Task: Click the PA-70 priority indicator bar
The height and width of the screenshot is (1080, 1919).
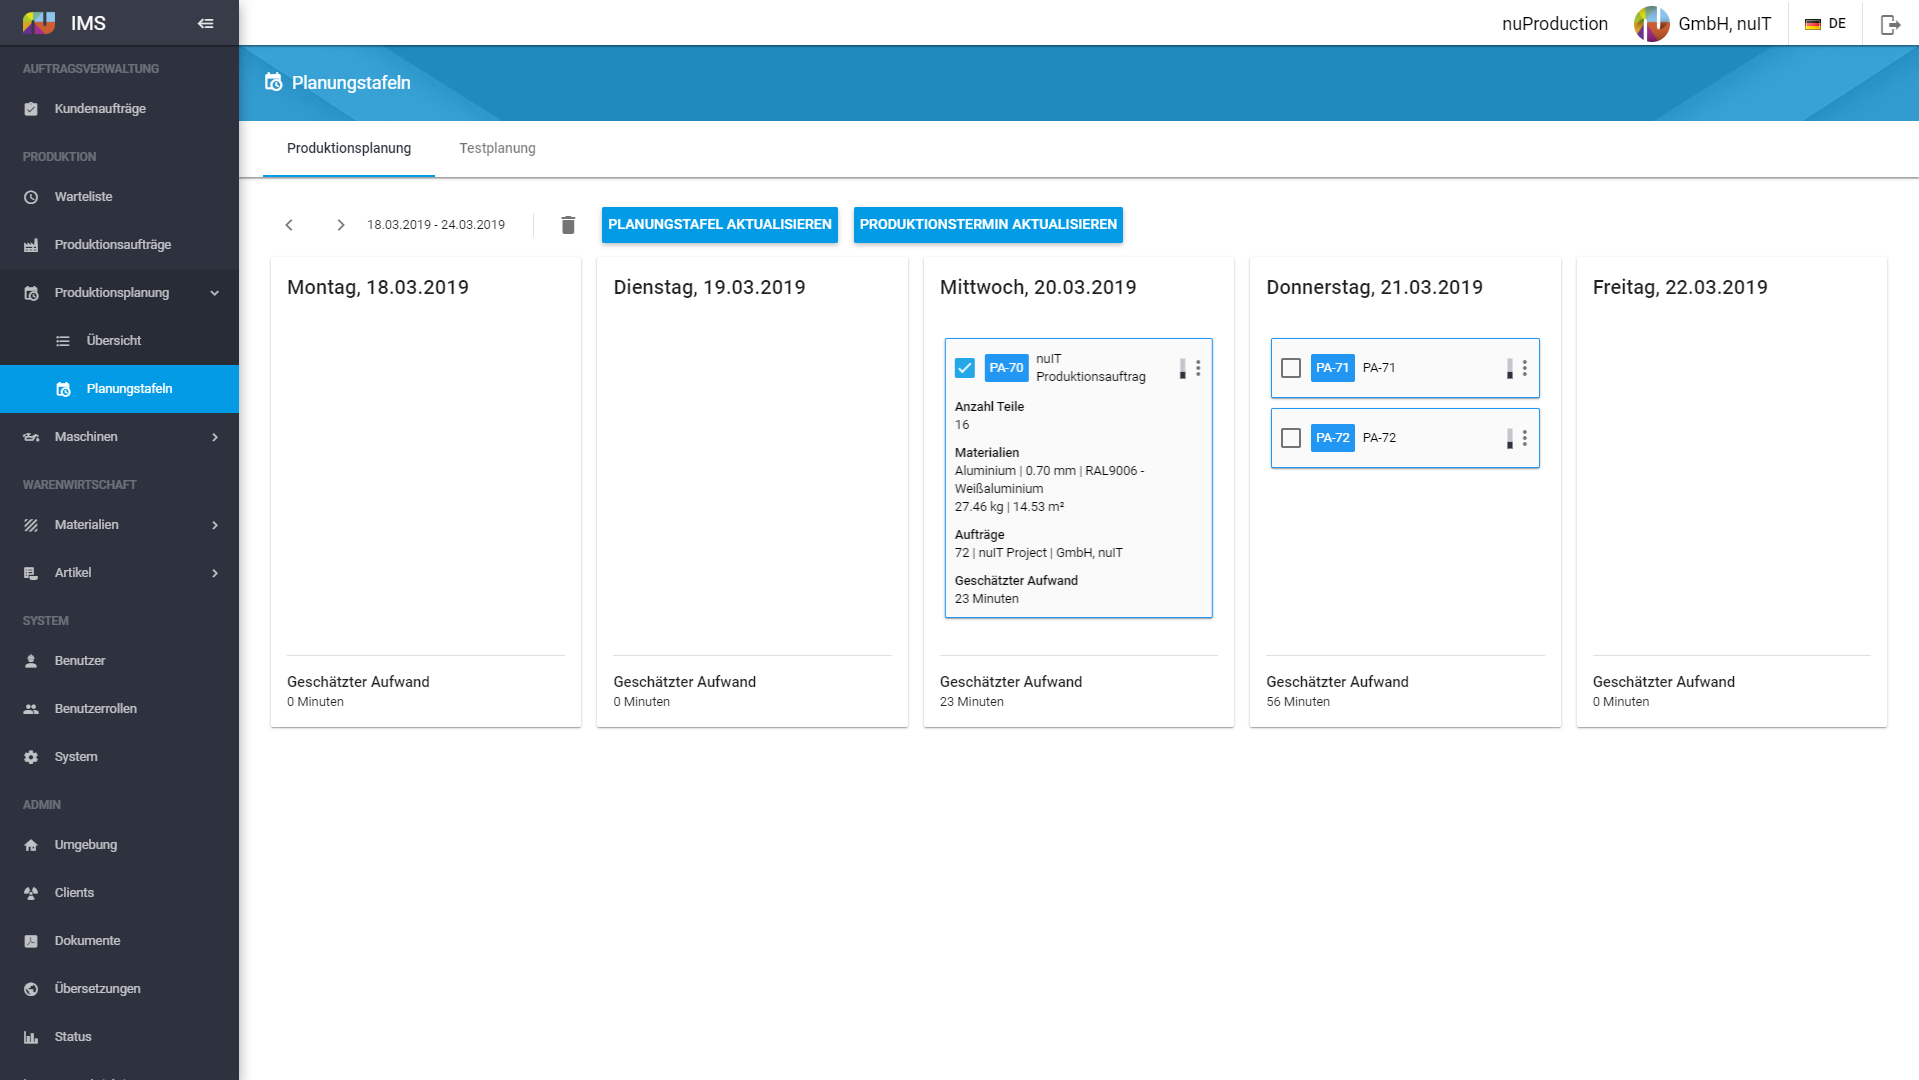Action: pyautogui.click(x=1182, y=368)
